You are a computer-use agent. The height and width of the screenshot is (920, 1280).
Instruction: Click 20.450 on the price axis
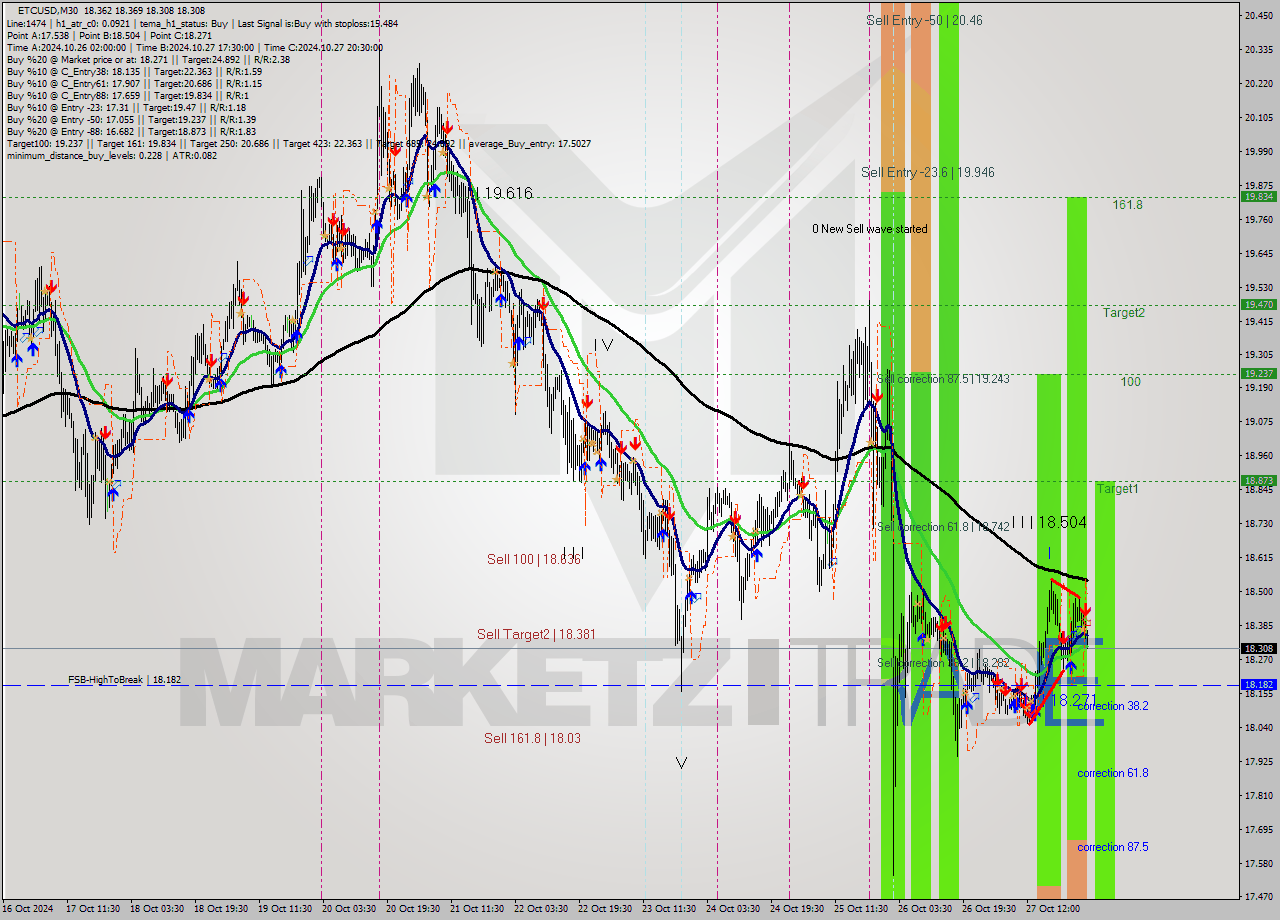point(1258,15)
